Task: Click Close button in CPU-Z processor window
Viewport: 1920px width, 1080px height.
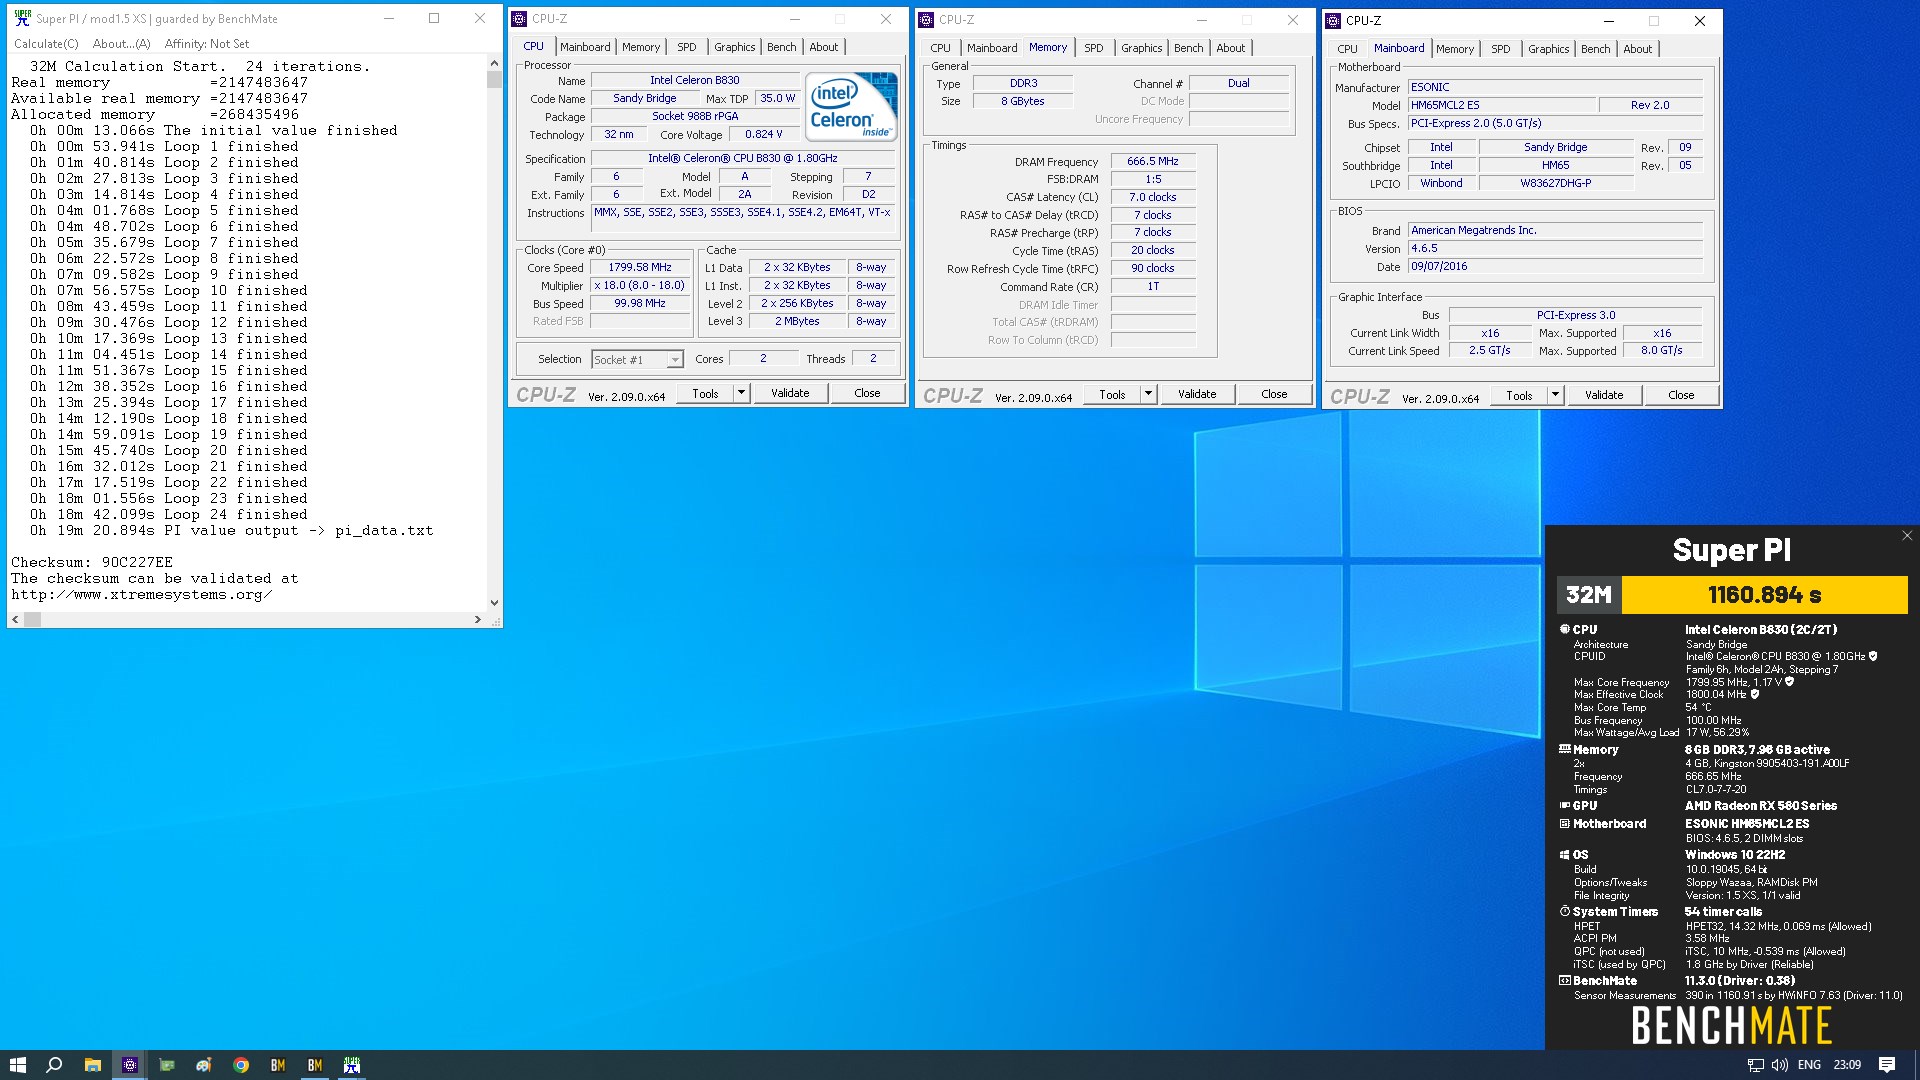Action: [x=867, y=393]
